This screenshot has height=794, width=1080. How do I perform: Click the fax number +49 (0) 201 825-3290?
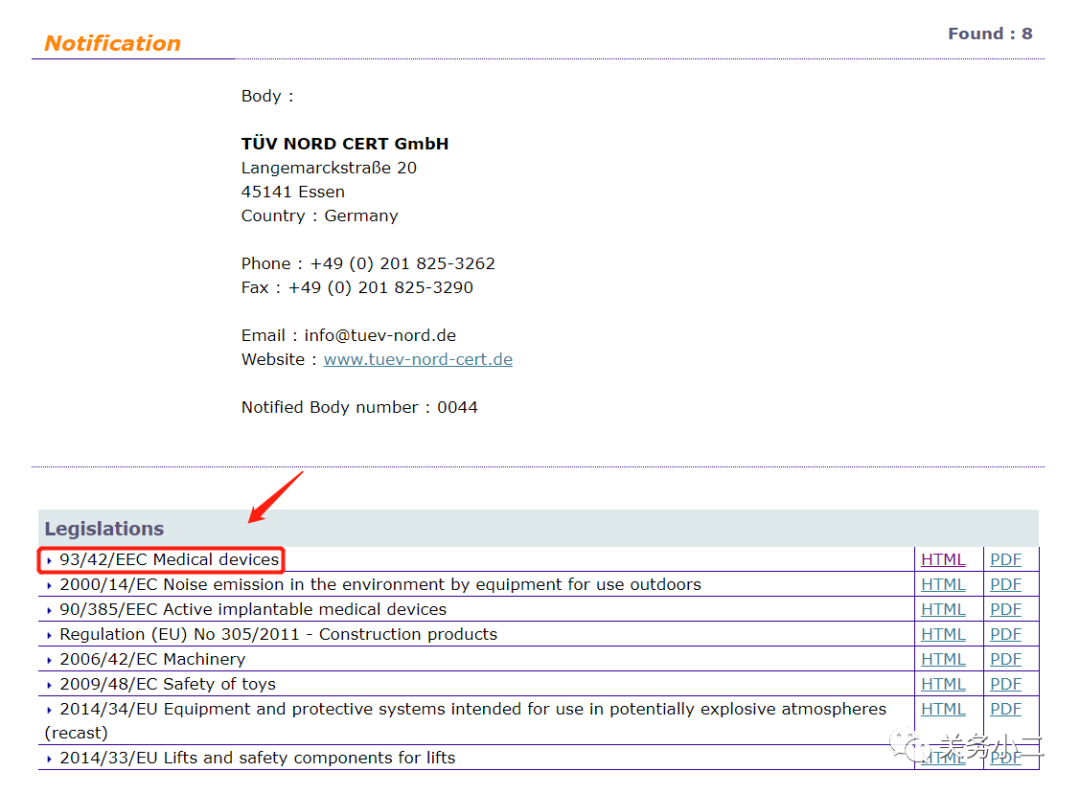(380, 288)
